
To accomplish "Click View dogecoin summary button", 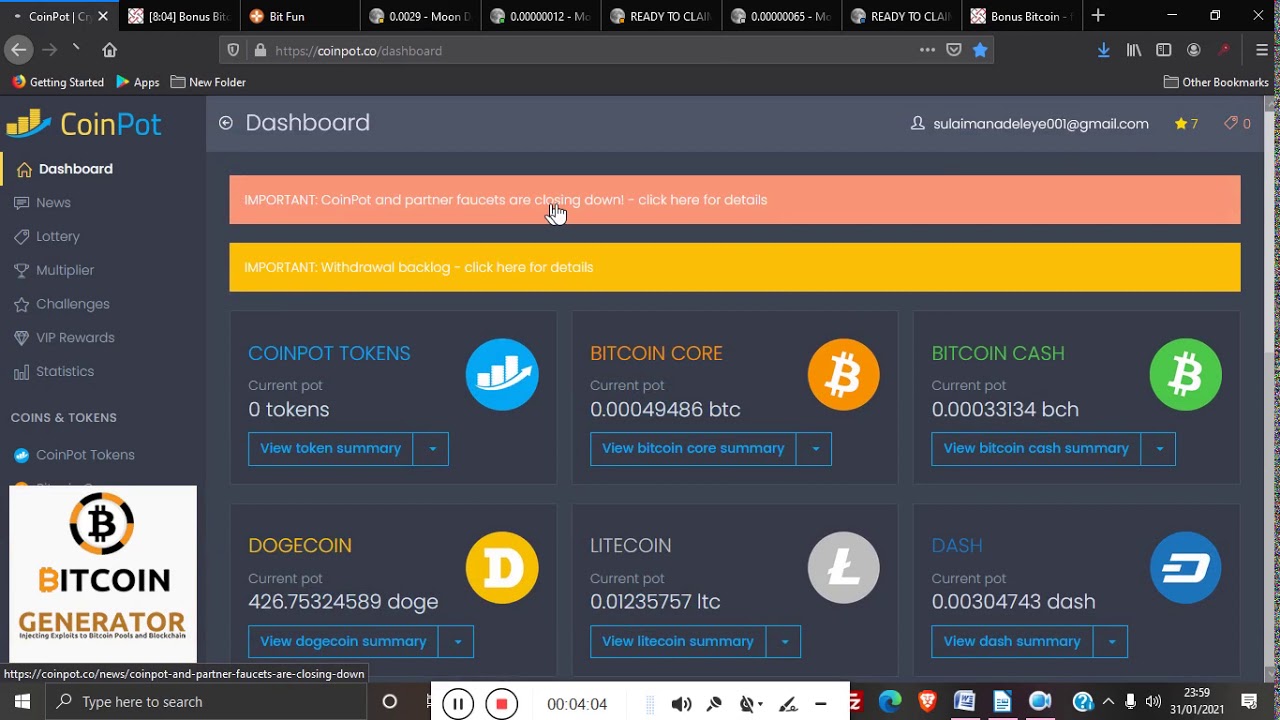I will [343, 642].
